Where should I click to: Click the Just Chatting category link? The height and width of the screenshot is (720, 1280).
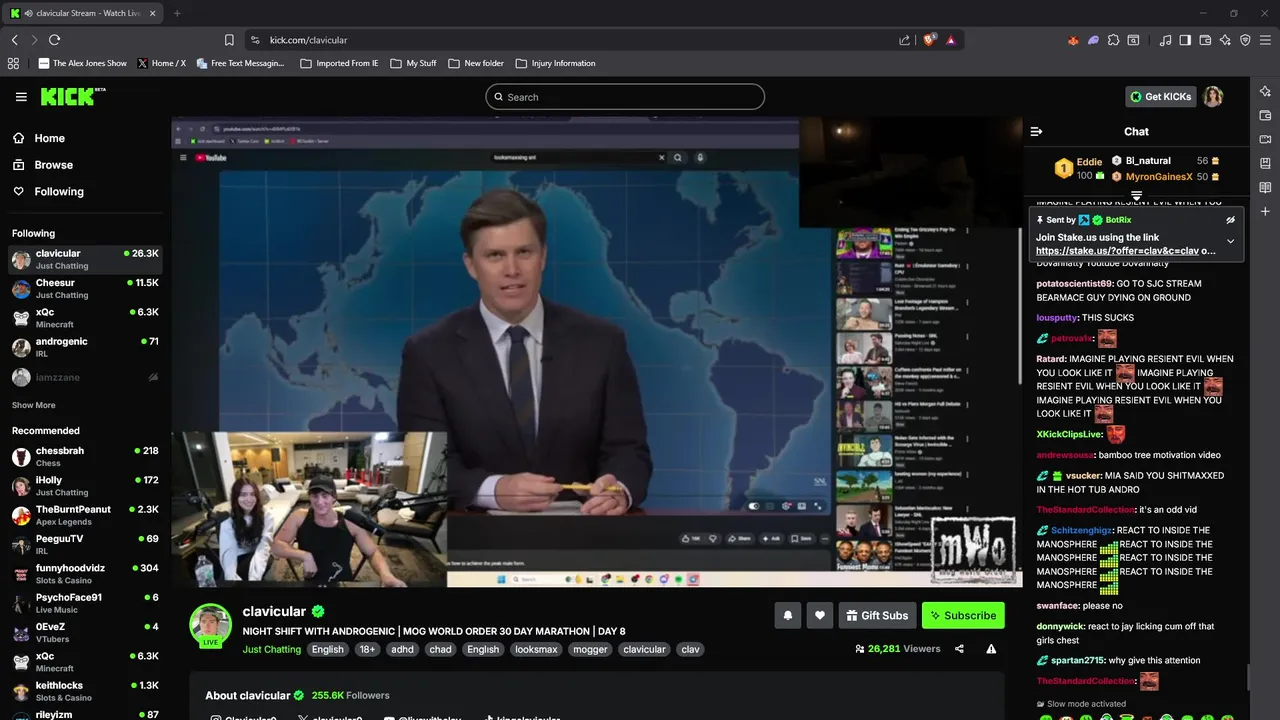[x=271, y=649]
